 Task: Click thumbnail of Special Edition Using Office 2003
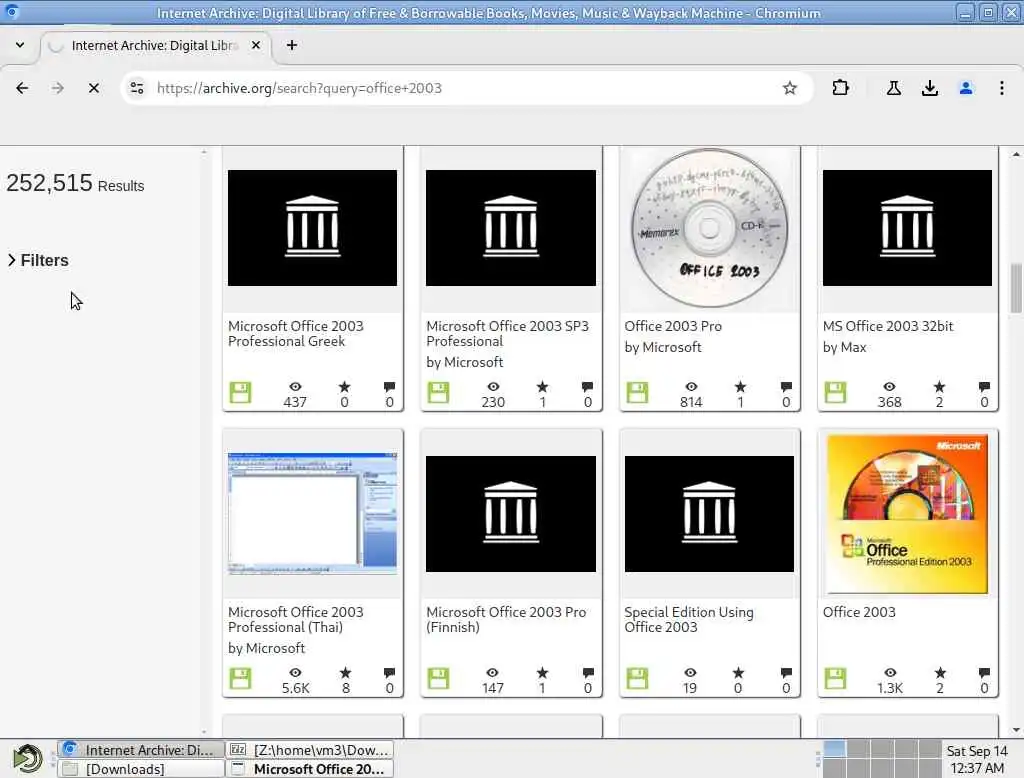709,514
